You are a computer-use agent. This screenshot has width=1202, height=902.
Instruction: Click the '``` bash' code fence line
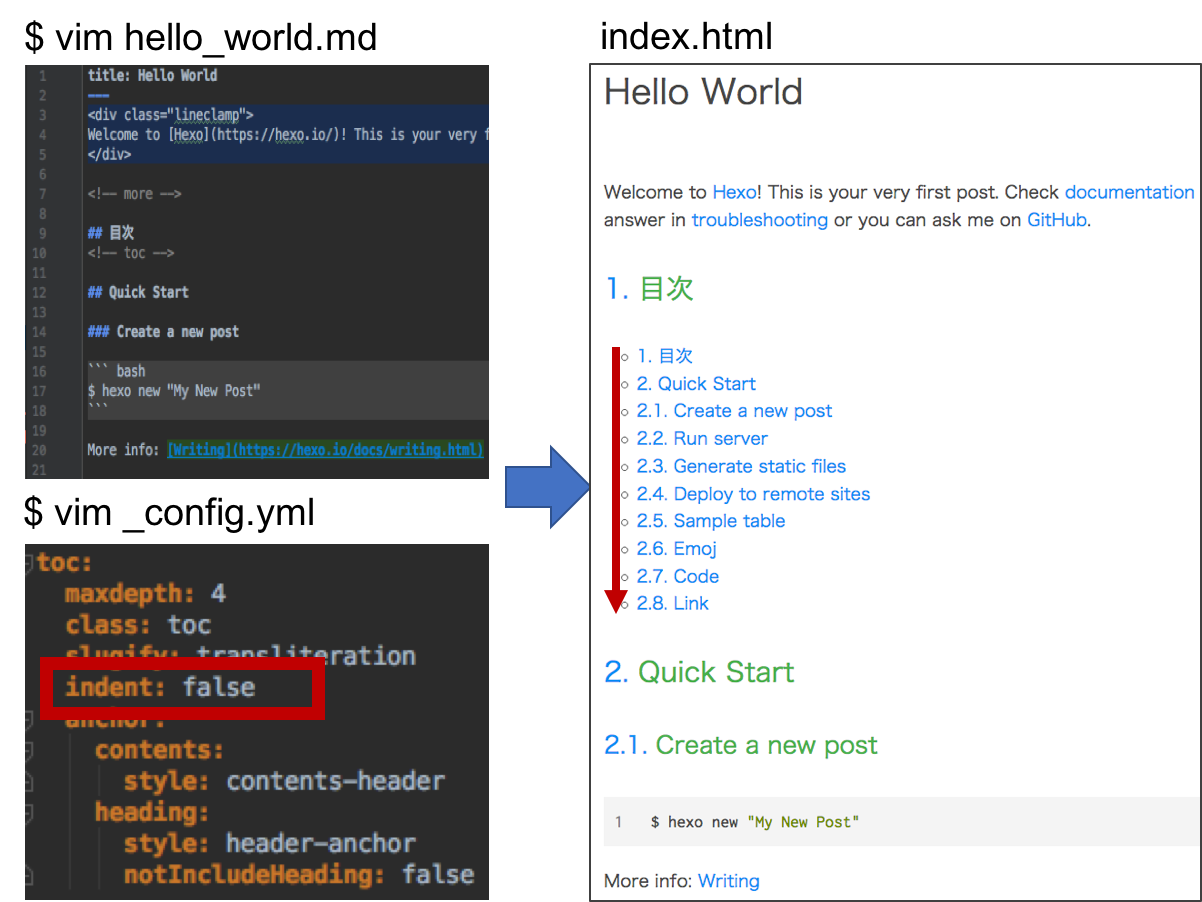(x=116, y=371)
